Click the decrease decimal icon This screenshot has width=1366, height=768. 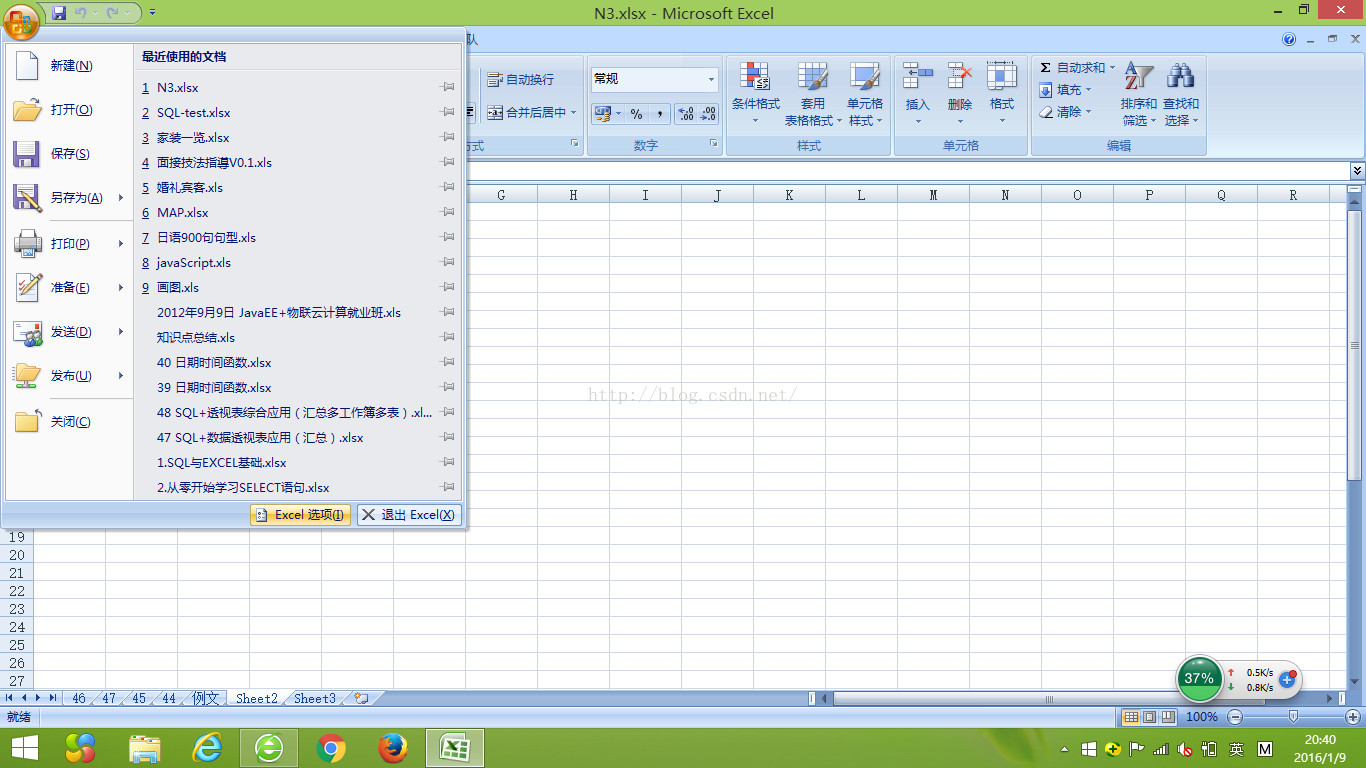[708, 114]
